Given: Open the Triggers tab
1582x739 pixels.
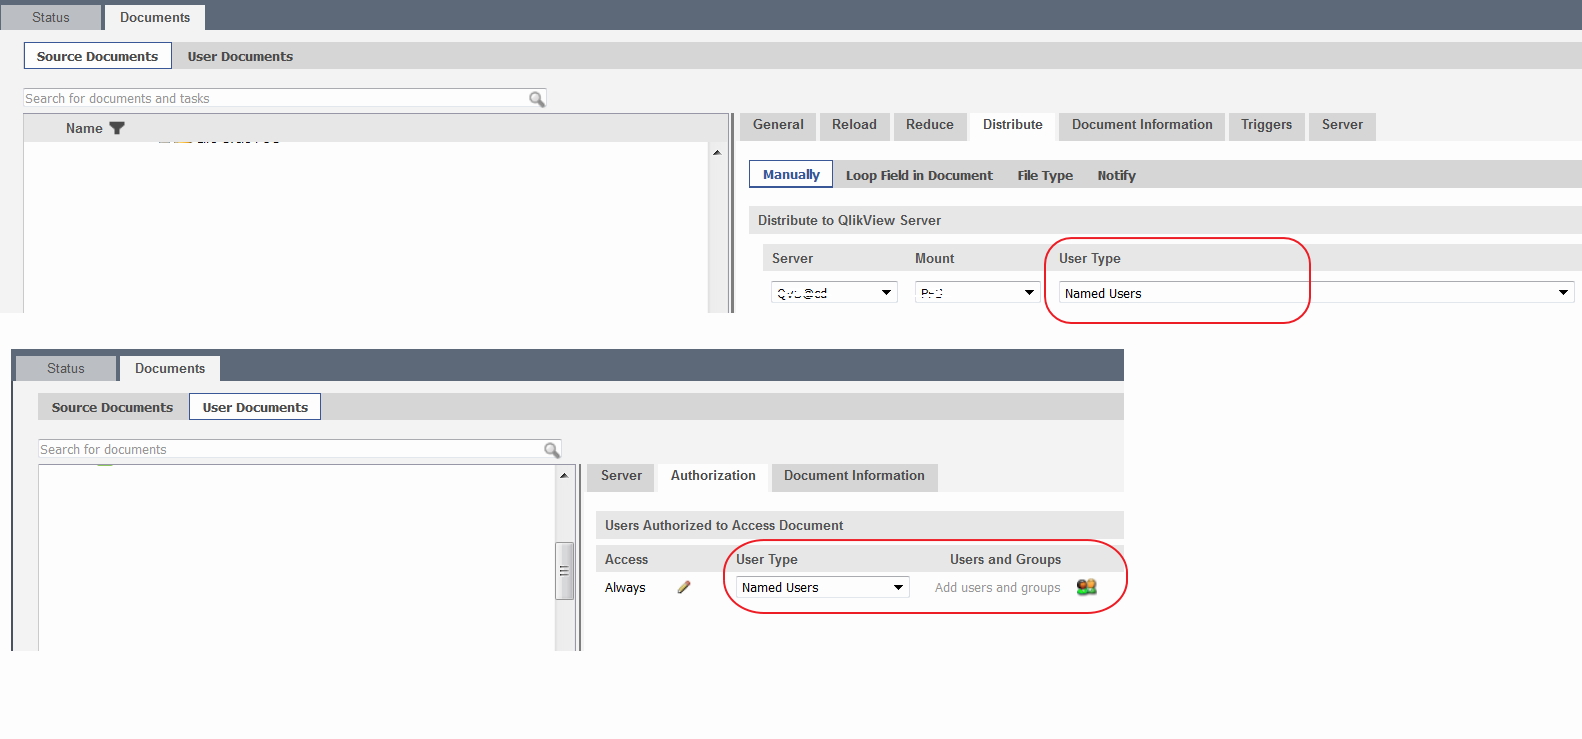Looking at the screenshot, I should 1267,125.
